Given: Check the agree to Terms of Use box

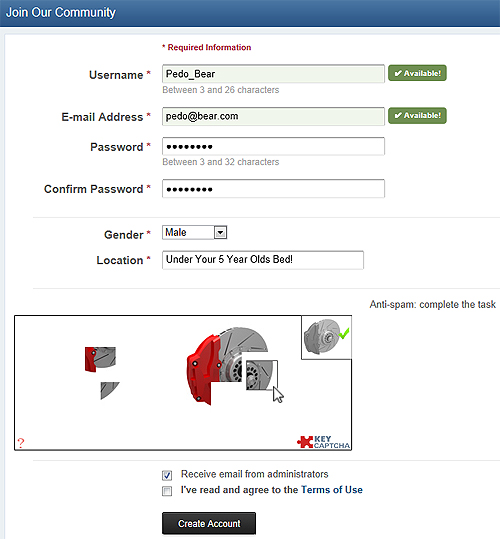Looking at the screenshot, I should tap(167, 491).
